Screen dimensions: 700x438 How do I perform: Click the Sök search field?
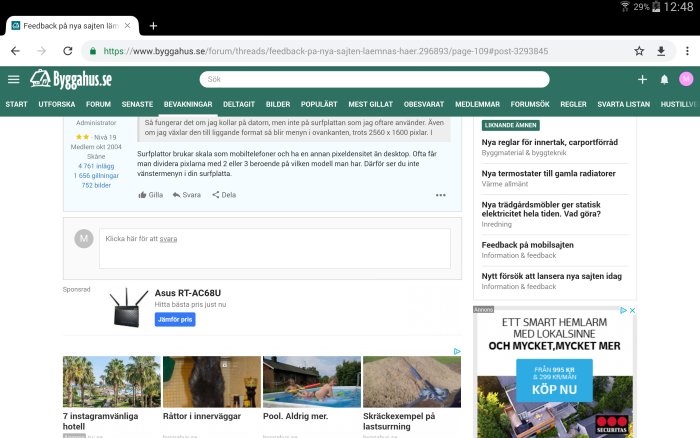pos(374,79)
